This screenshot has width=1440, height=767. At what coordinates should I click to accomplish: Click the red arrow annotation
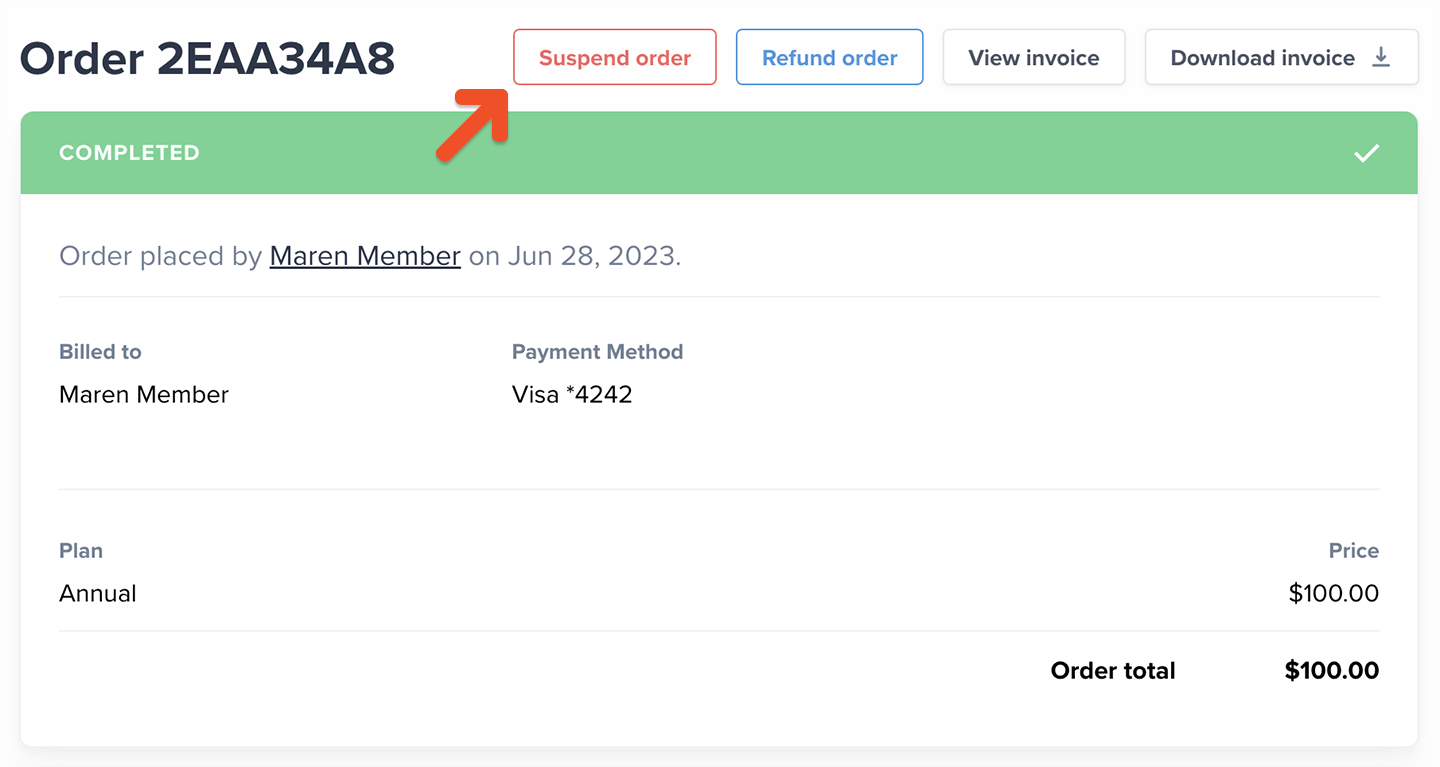pyautogui.click(x=474, y=124)
